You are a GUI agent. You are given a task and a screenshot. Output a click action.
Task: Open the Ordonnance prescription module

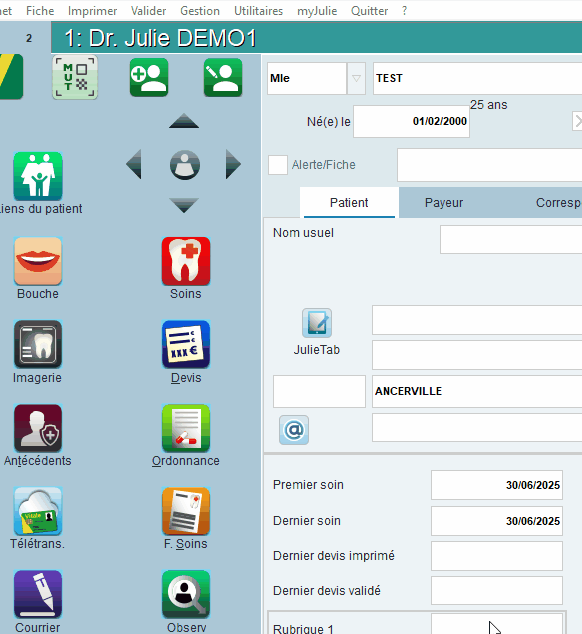pos(186,428)
